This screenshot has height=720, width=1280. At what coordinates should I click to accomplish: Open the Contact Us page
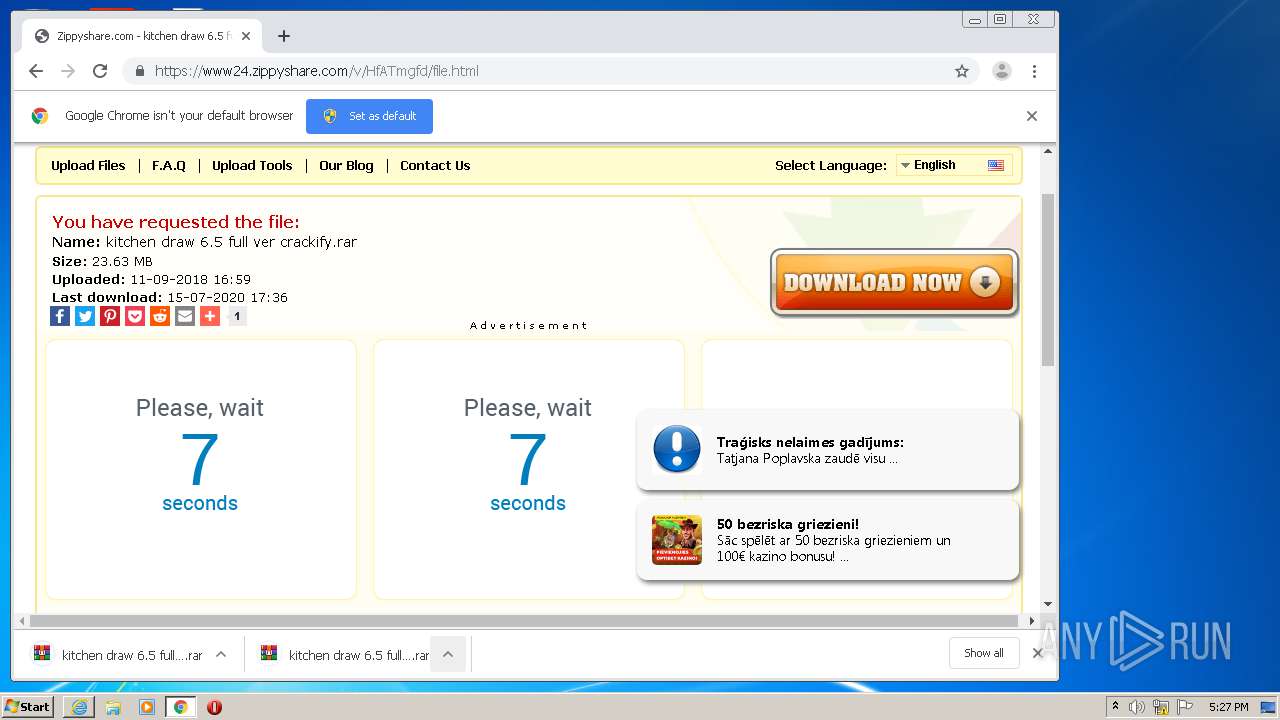click(435, 166)
